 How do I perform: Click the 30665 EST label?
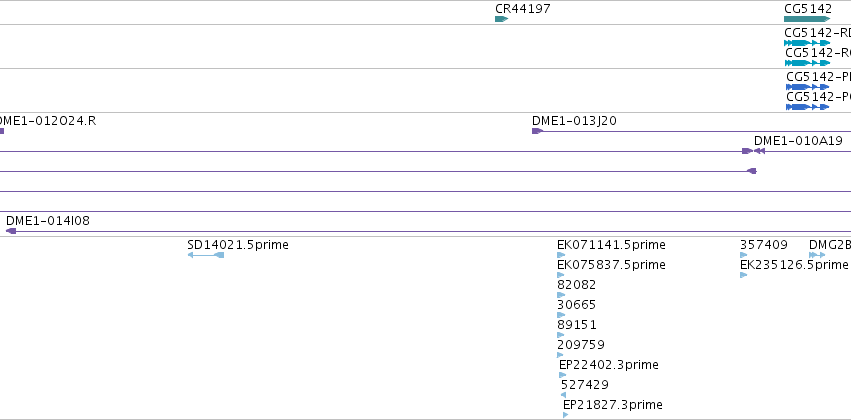coord(576,305)
